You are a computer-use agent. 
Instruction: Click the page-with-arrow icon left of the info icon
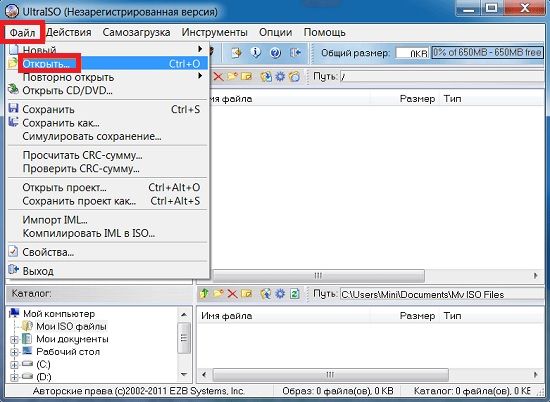point(237,53)
